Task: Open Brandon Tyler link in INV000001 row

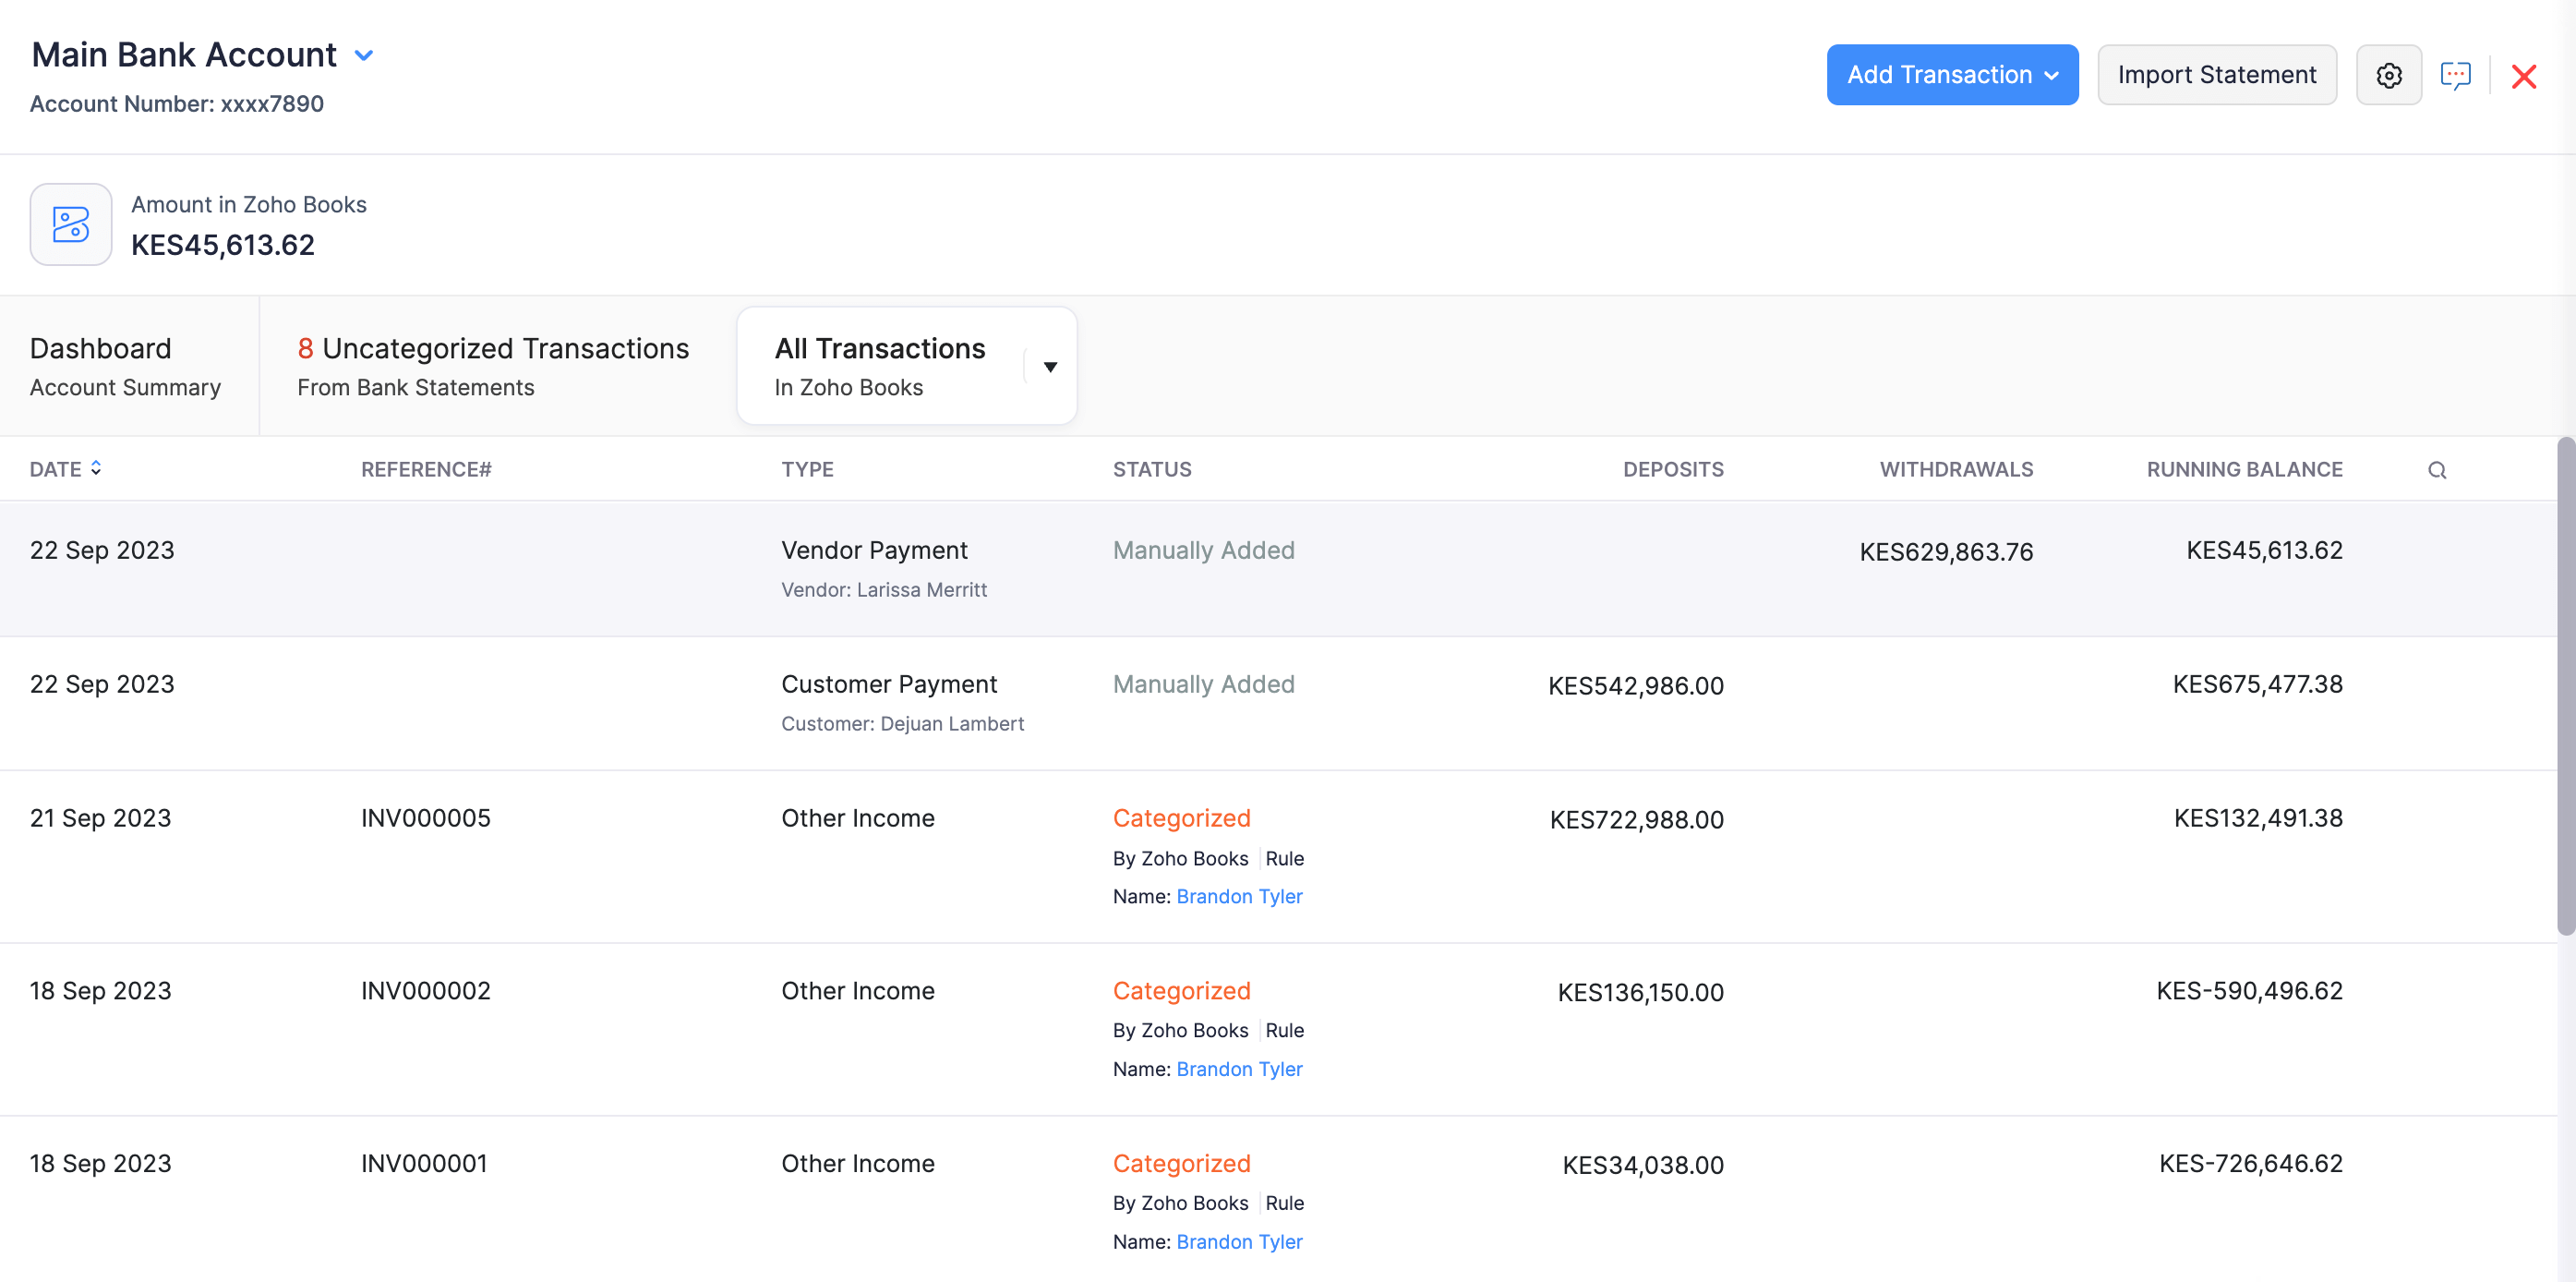Action: pyautogui.click(x=1239, y=1241)
